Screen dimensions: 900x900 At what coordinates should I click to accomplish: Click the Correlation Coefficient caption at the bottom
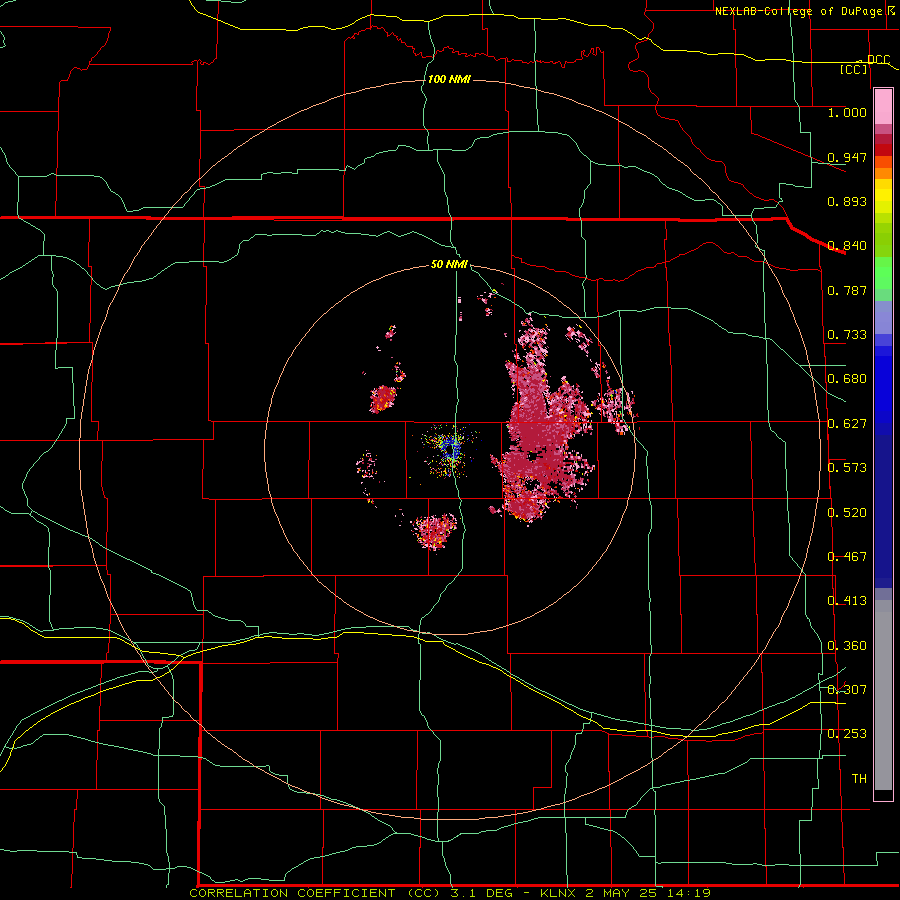coord(450,893)
